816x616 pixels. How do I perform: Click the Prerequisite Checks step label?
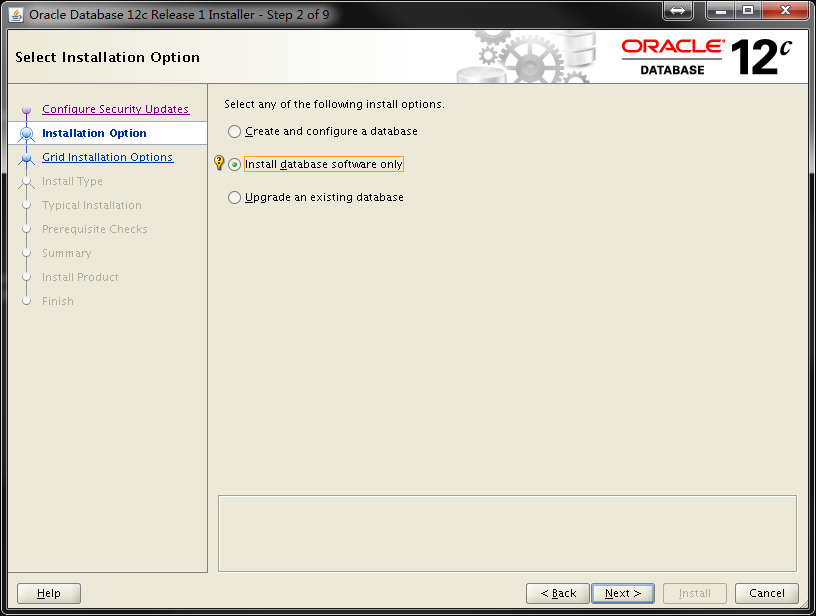95,229
